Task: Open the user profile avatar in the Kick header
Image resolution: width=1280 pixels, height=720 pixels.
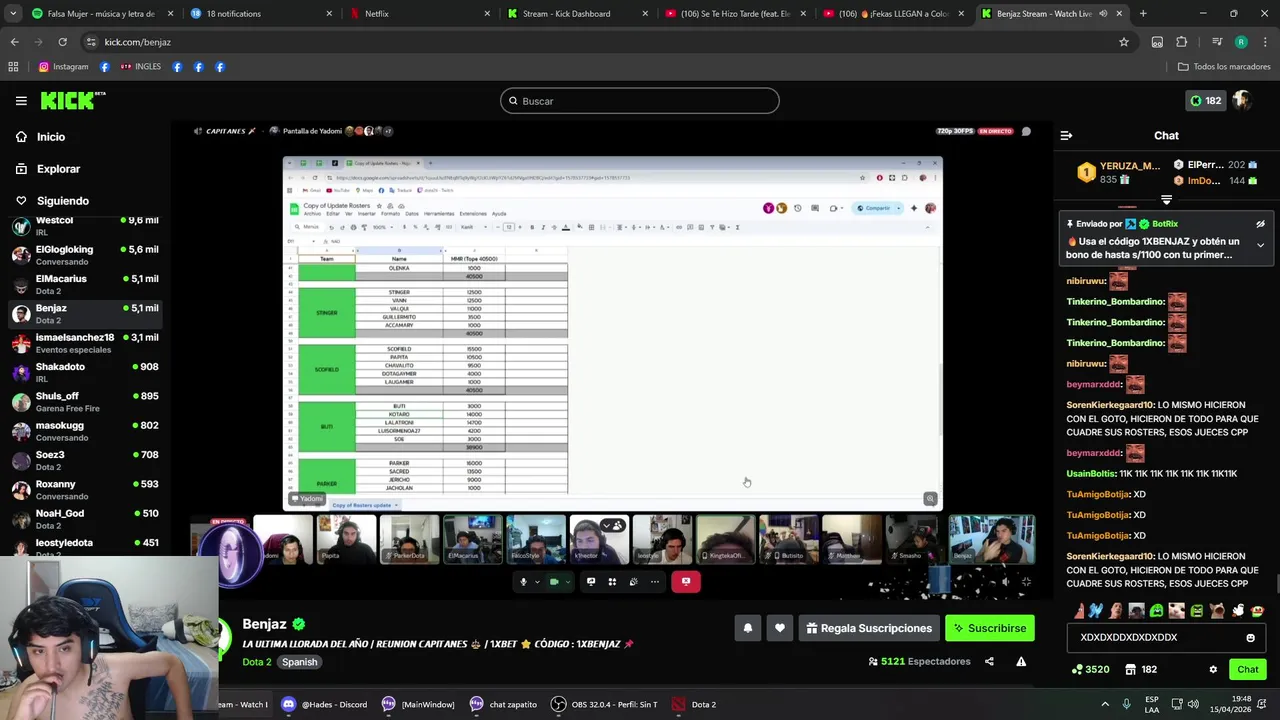Action: click(1242, 100)
